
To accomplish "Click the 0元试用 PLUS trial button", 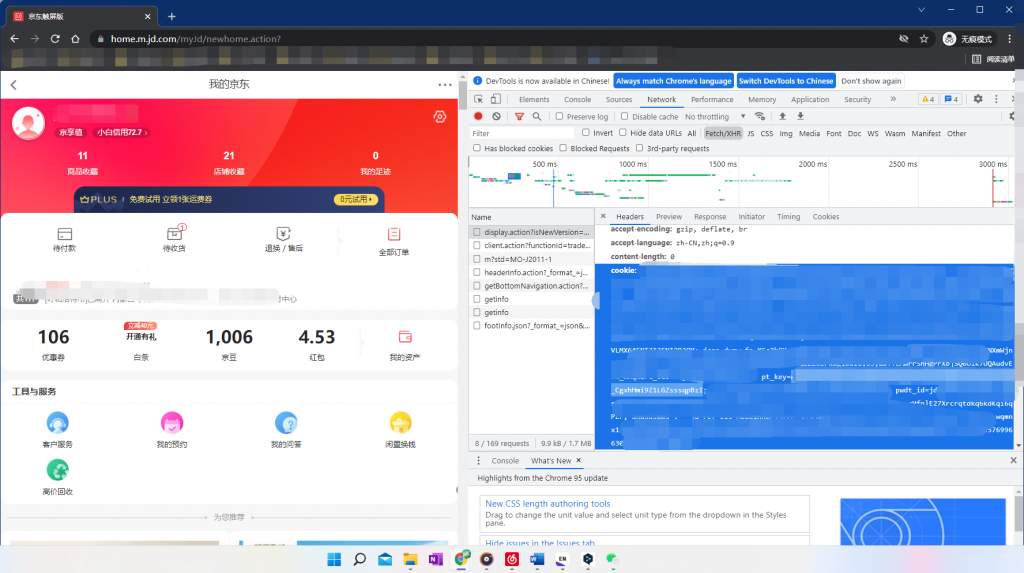I will click(356, 199).
